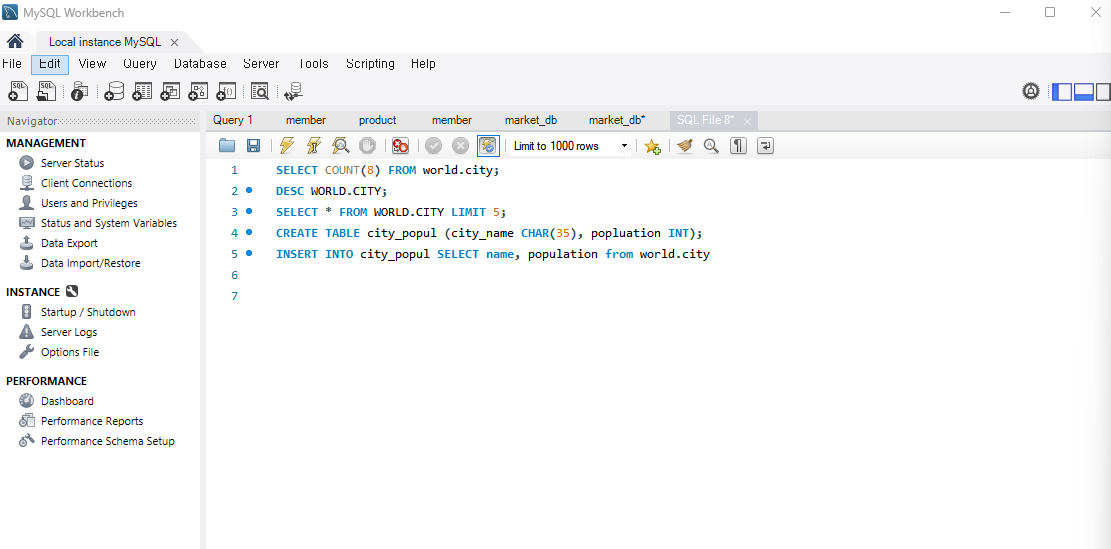Open the Help menu
The image size is (1111, 549).
tap(423, 64)
